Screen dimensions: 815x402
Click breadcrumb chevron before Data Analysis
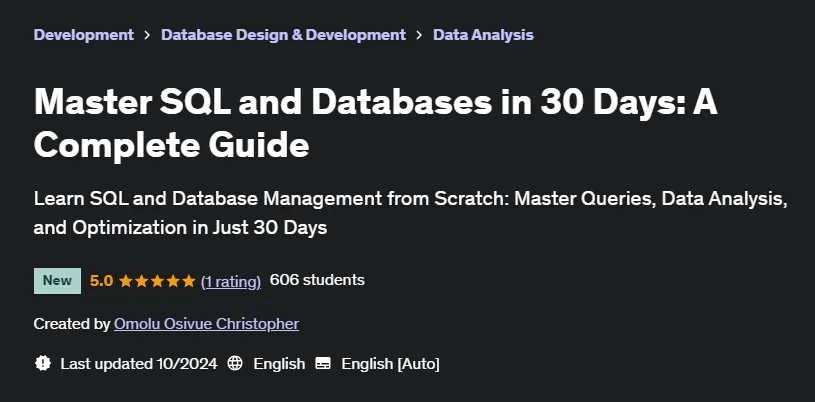(x=419, y=35)
